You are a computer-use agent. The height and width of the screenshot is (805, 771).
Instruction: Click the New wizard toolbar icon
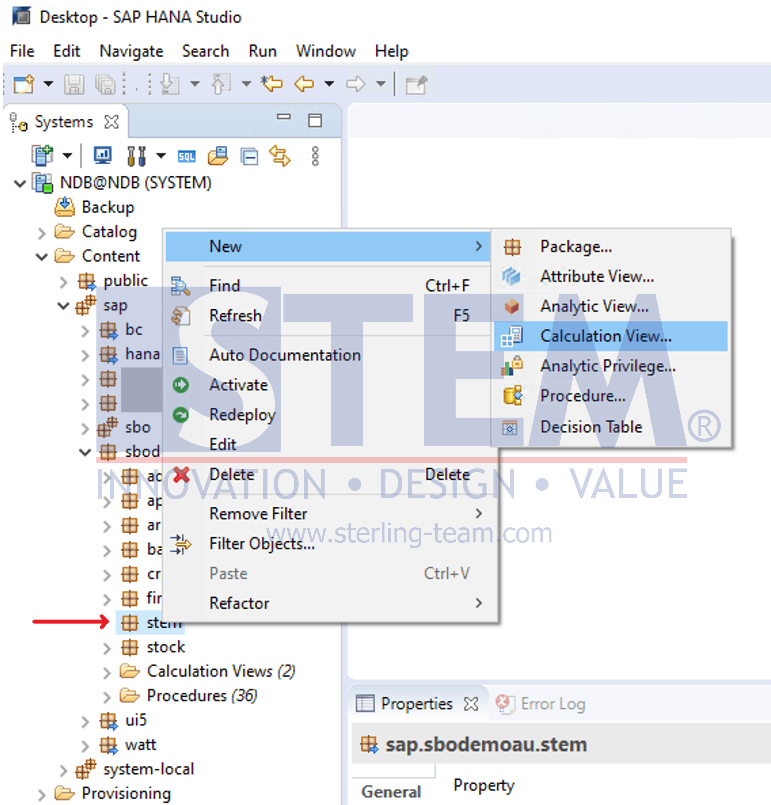24,84
